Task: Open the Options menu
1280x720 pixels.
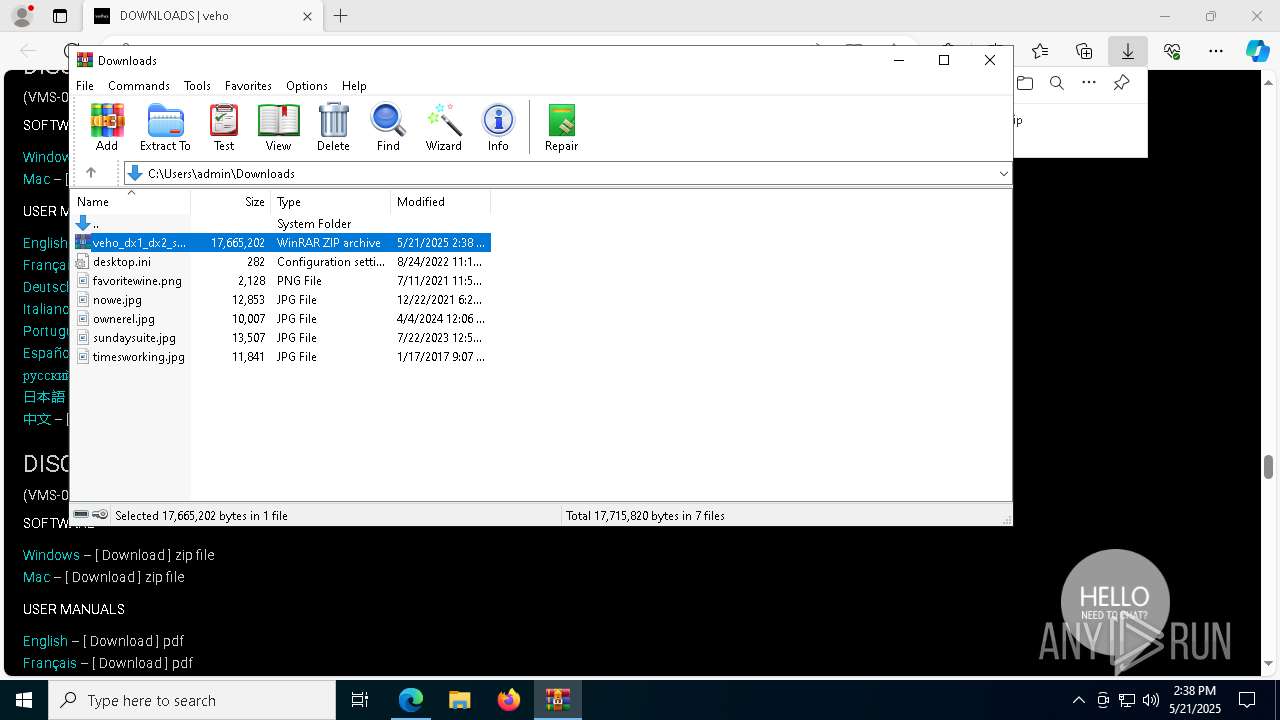Action: coord(307,86)
